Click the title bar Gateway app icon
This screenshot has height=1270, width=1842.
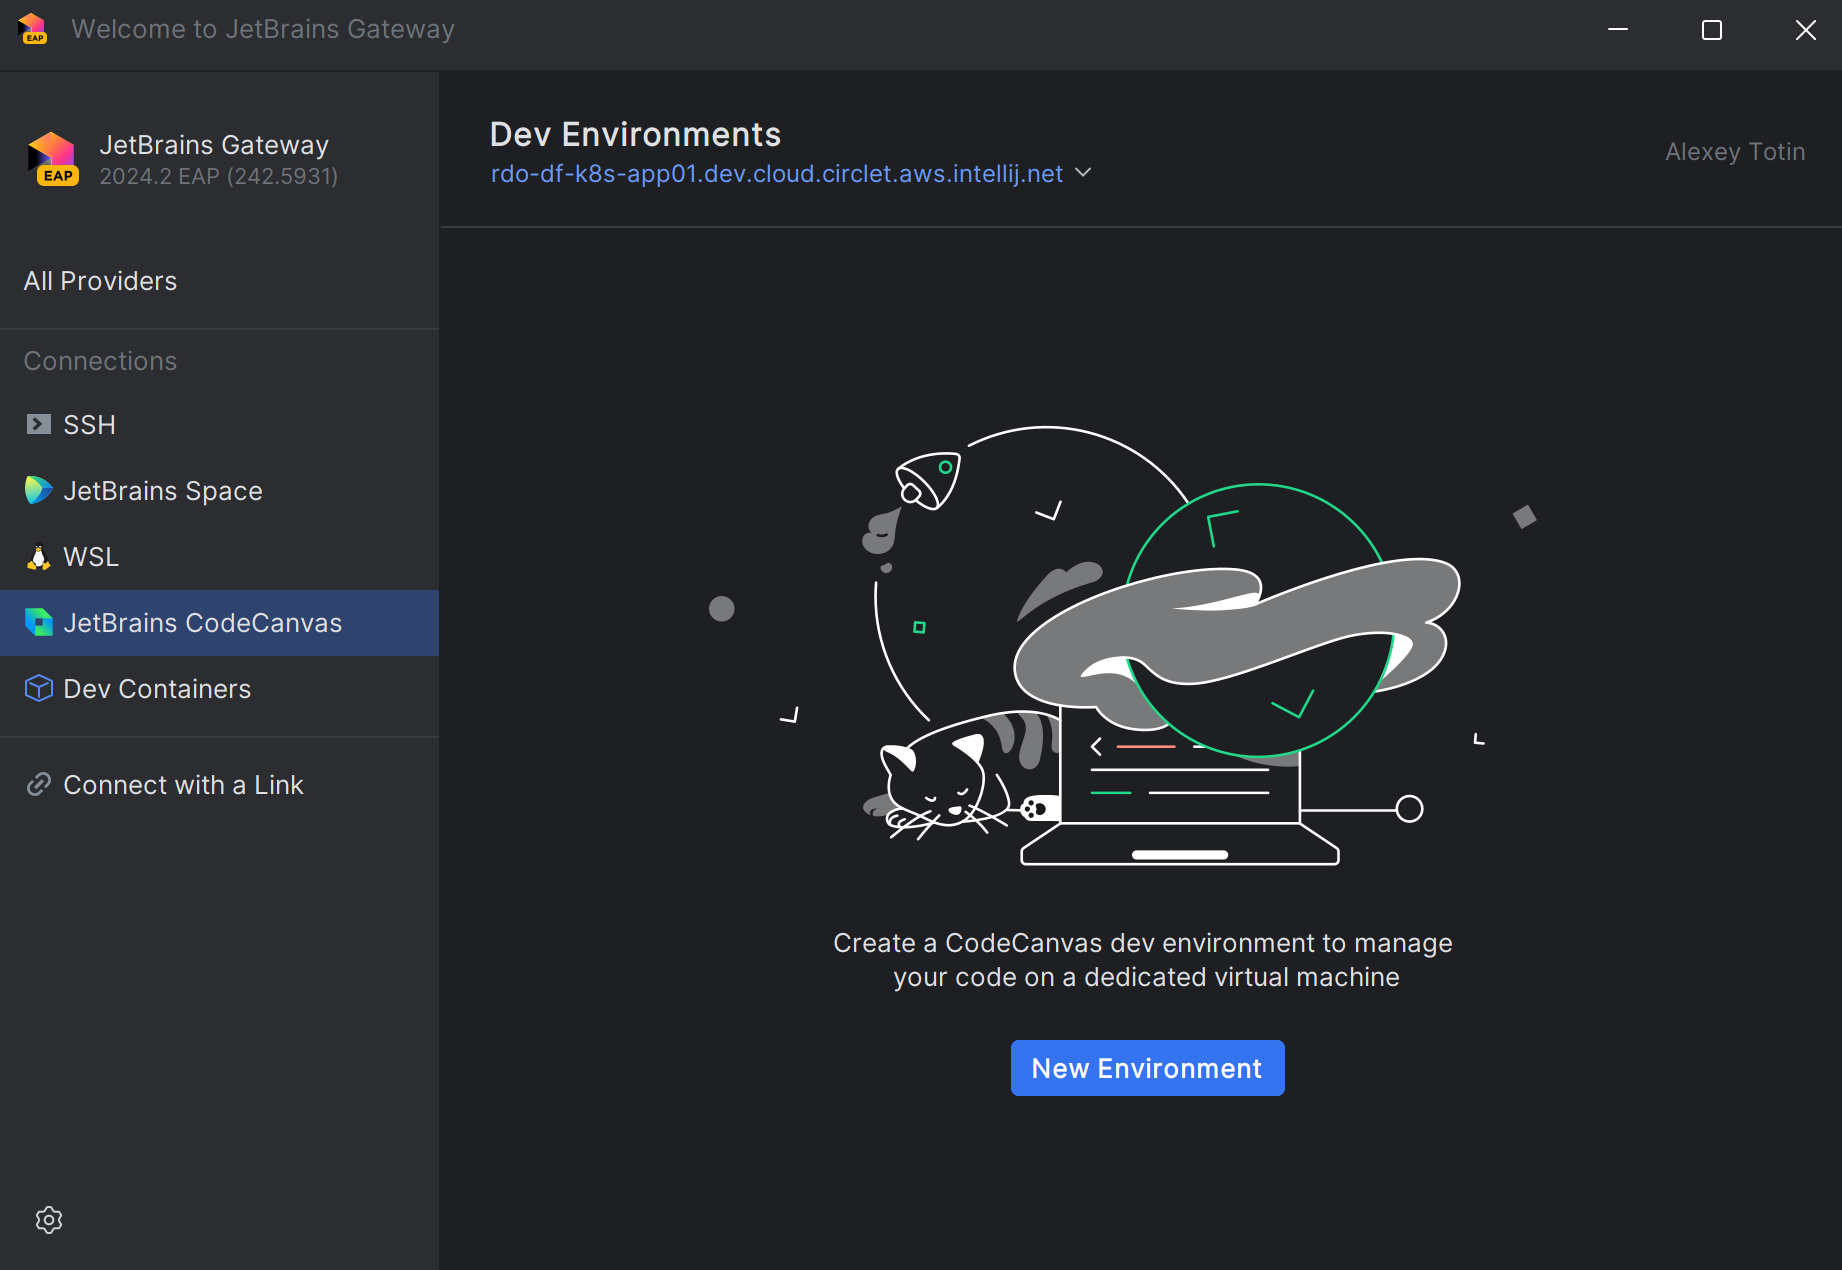[x=33, y=29]
